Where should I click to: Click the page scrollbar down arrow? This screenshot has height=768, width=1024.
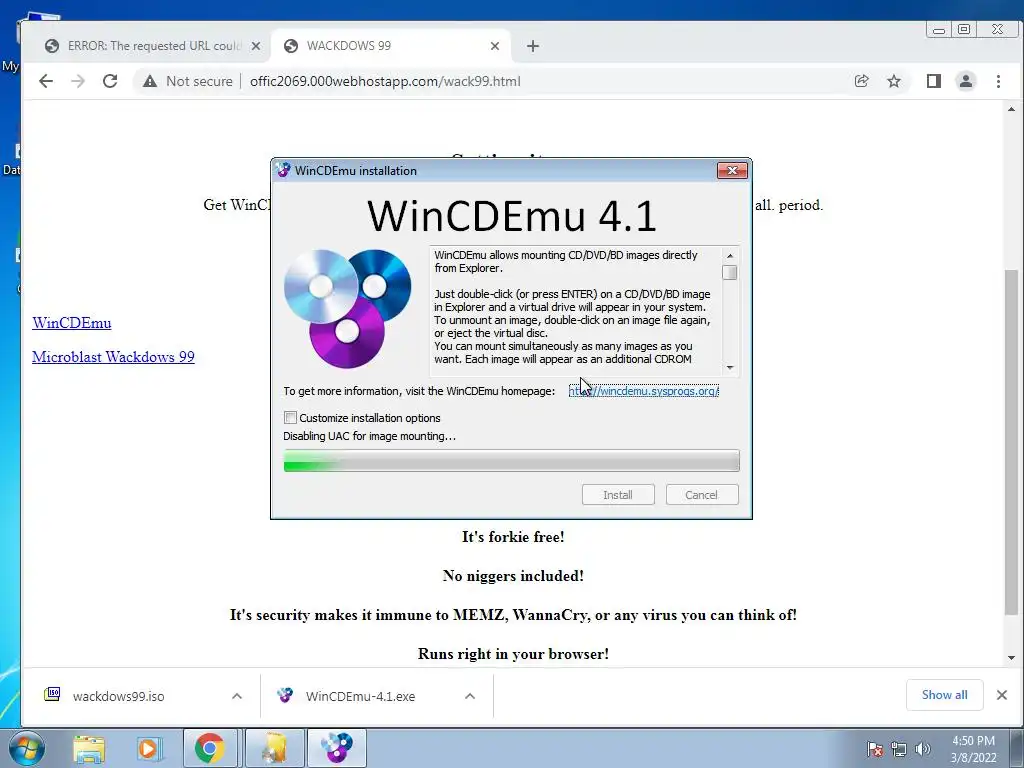click(1011, 658)
